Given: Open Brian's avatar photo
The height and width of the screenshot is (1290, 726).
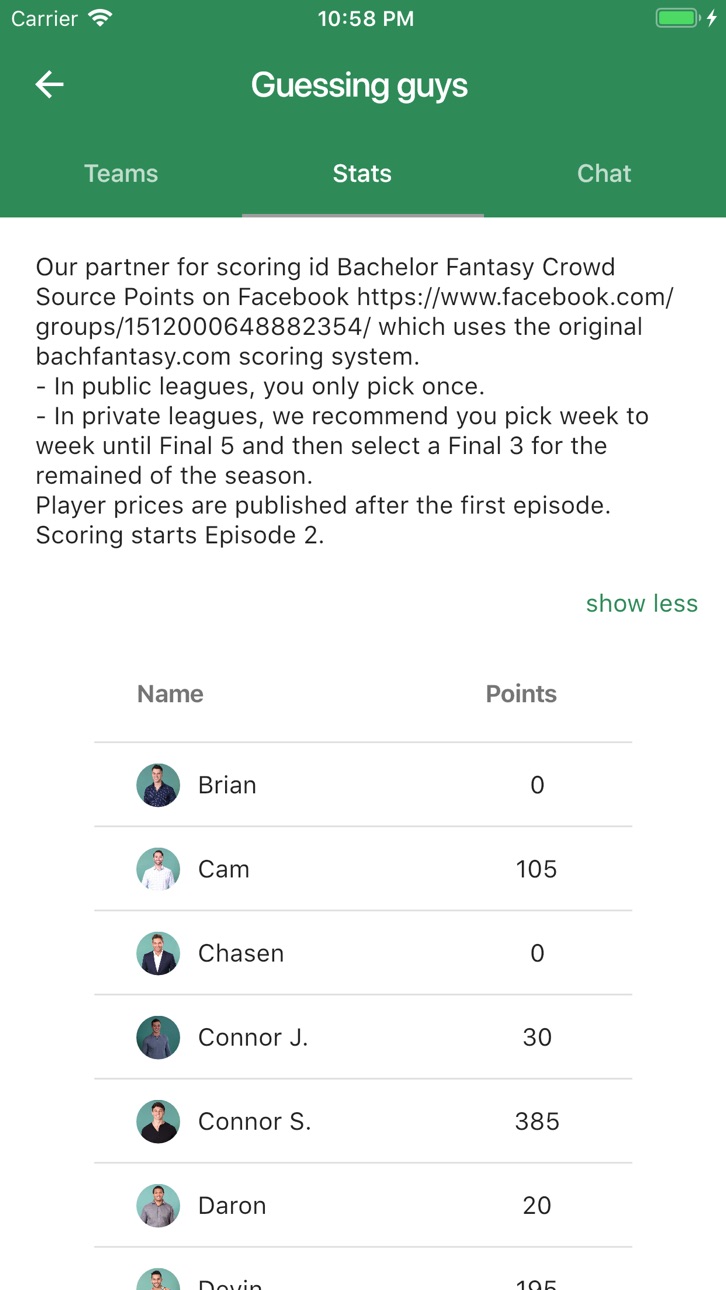Looking at the screenshot, I should (158, 785).
